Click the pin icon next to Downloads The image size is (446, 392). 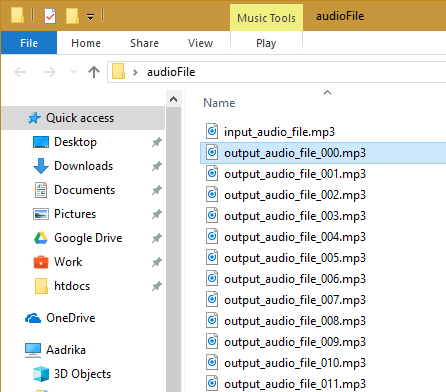coord(157,166)
